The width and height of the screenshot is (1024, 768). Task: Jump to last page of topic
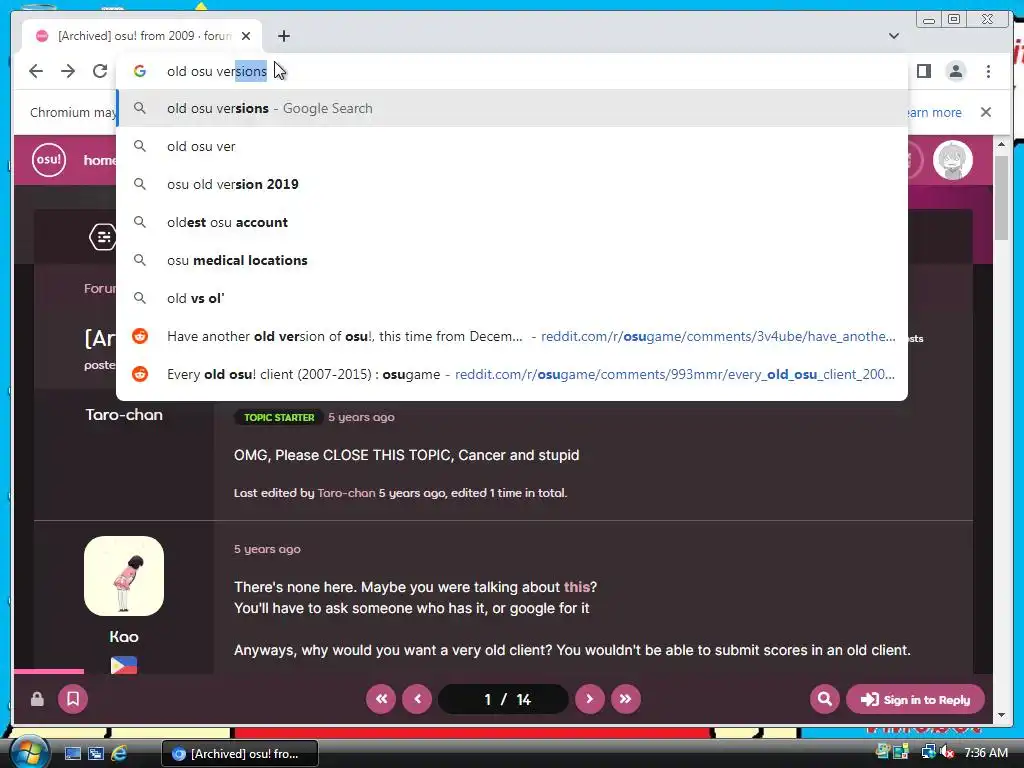(626, 699)
